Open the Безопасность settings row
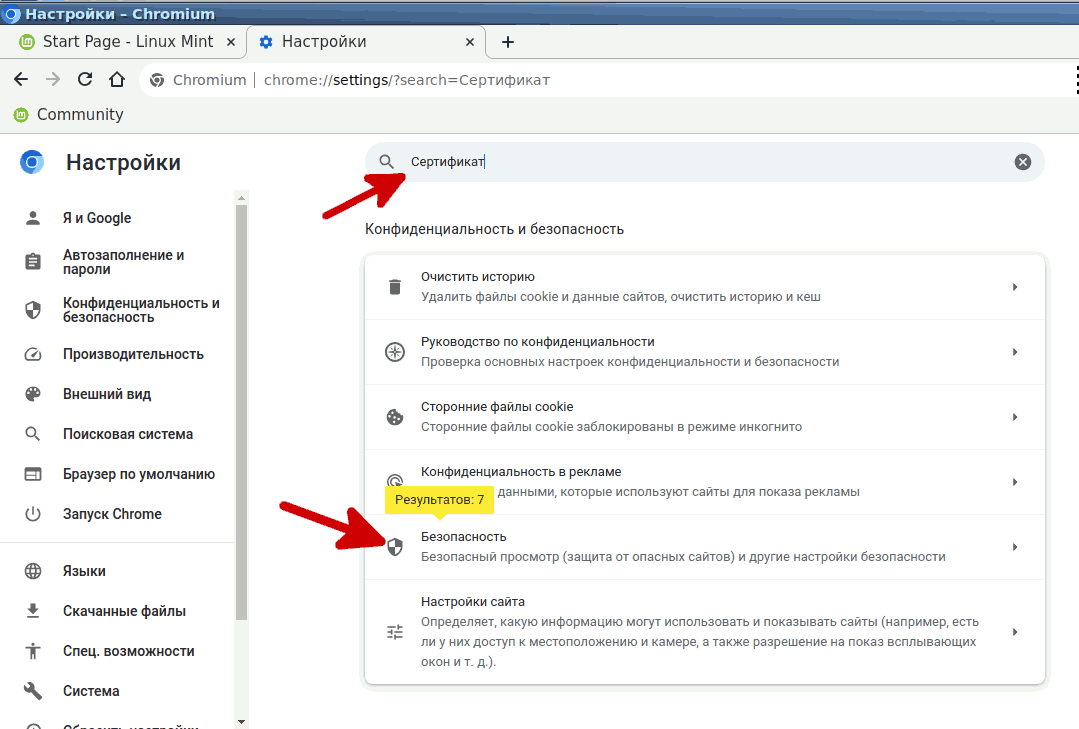Screen dimensions: 1079x729 point(705,547)
